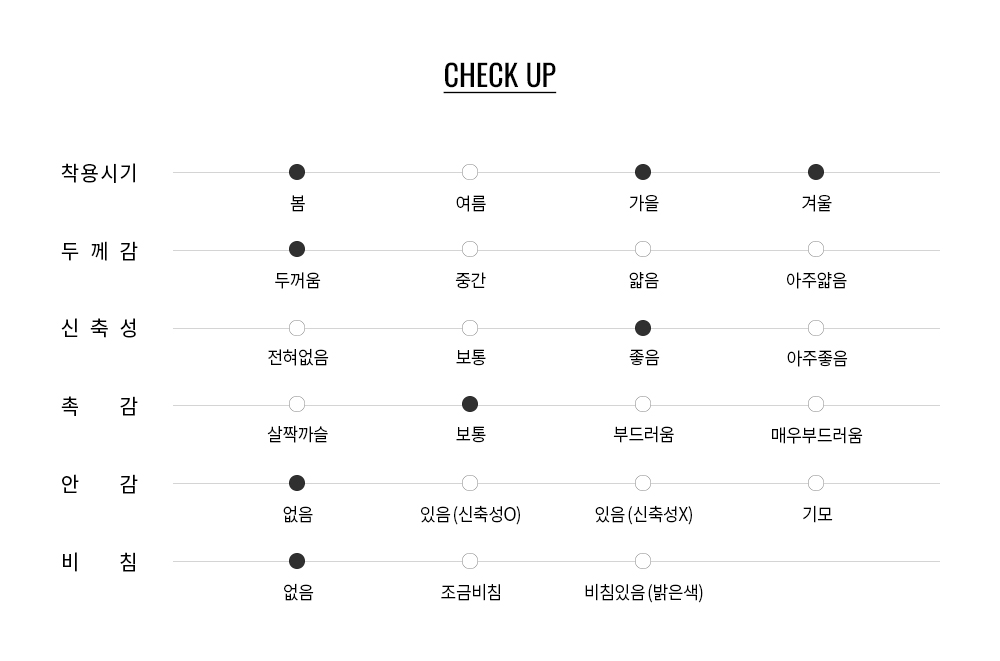Choose the 중간 thickness dot
Viewport: 1000px width, 661px height.
pyautogui.click(x=470, y=249)
